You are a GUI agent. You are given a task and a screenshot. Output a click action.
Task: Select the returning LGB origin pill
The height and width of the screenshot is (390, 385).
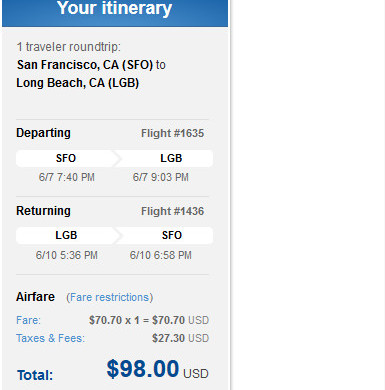(x=66, y=235)
